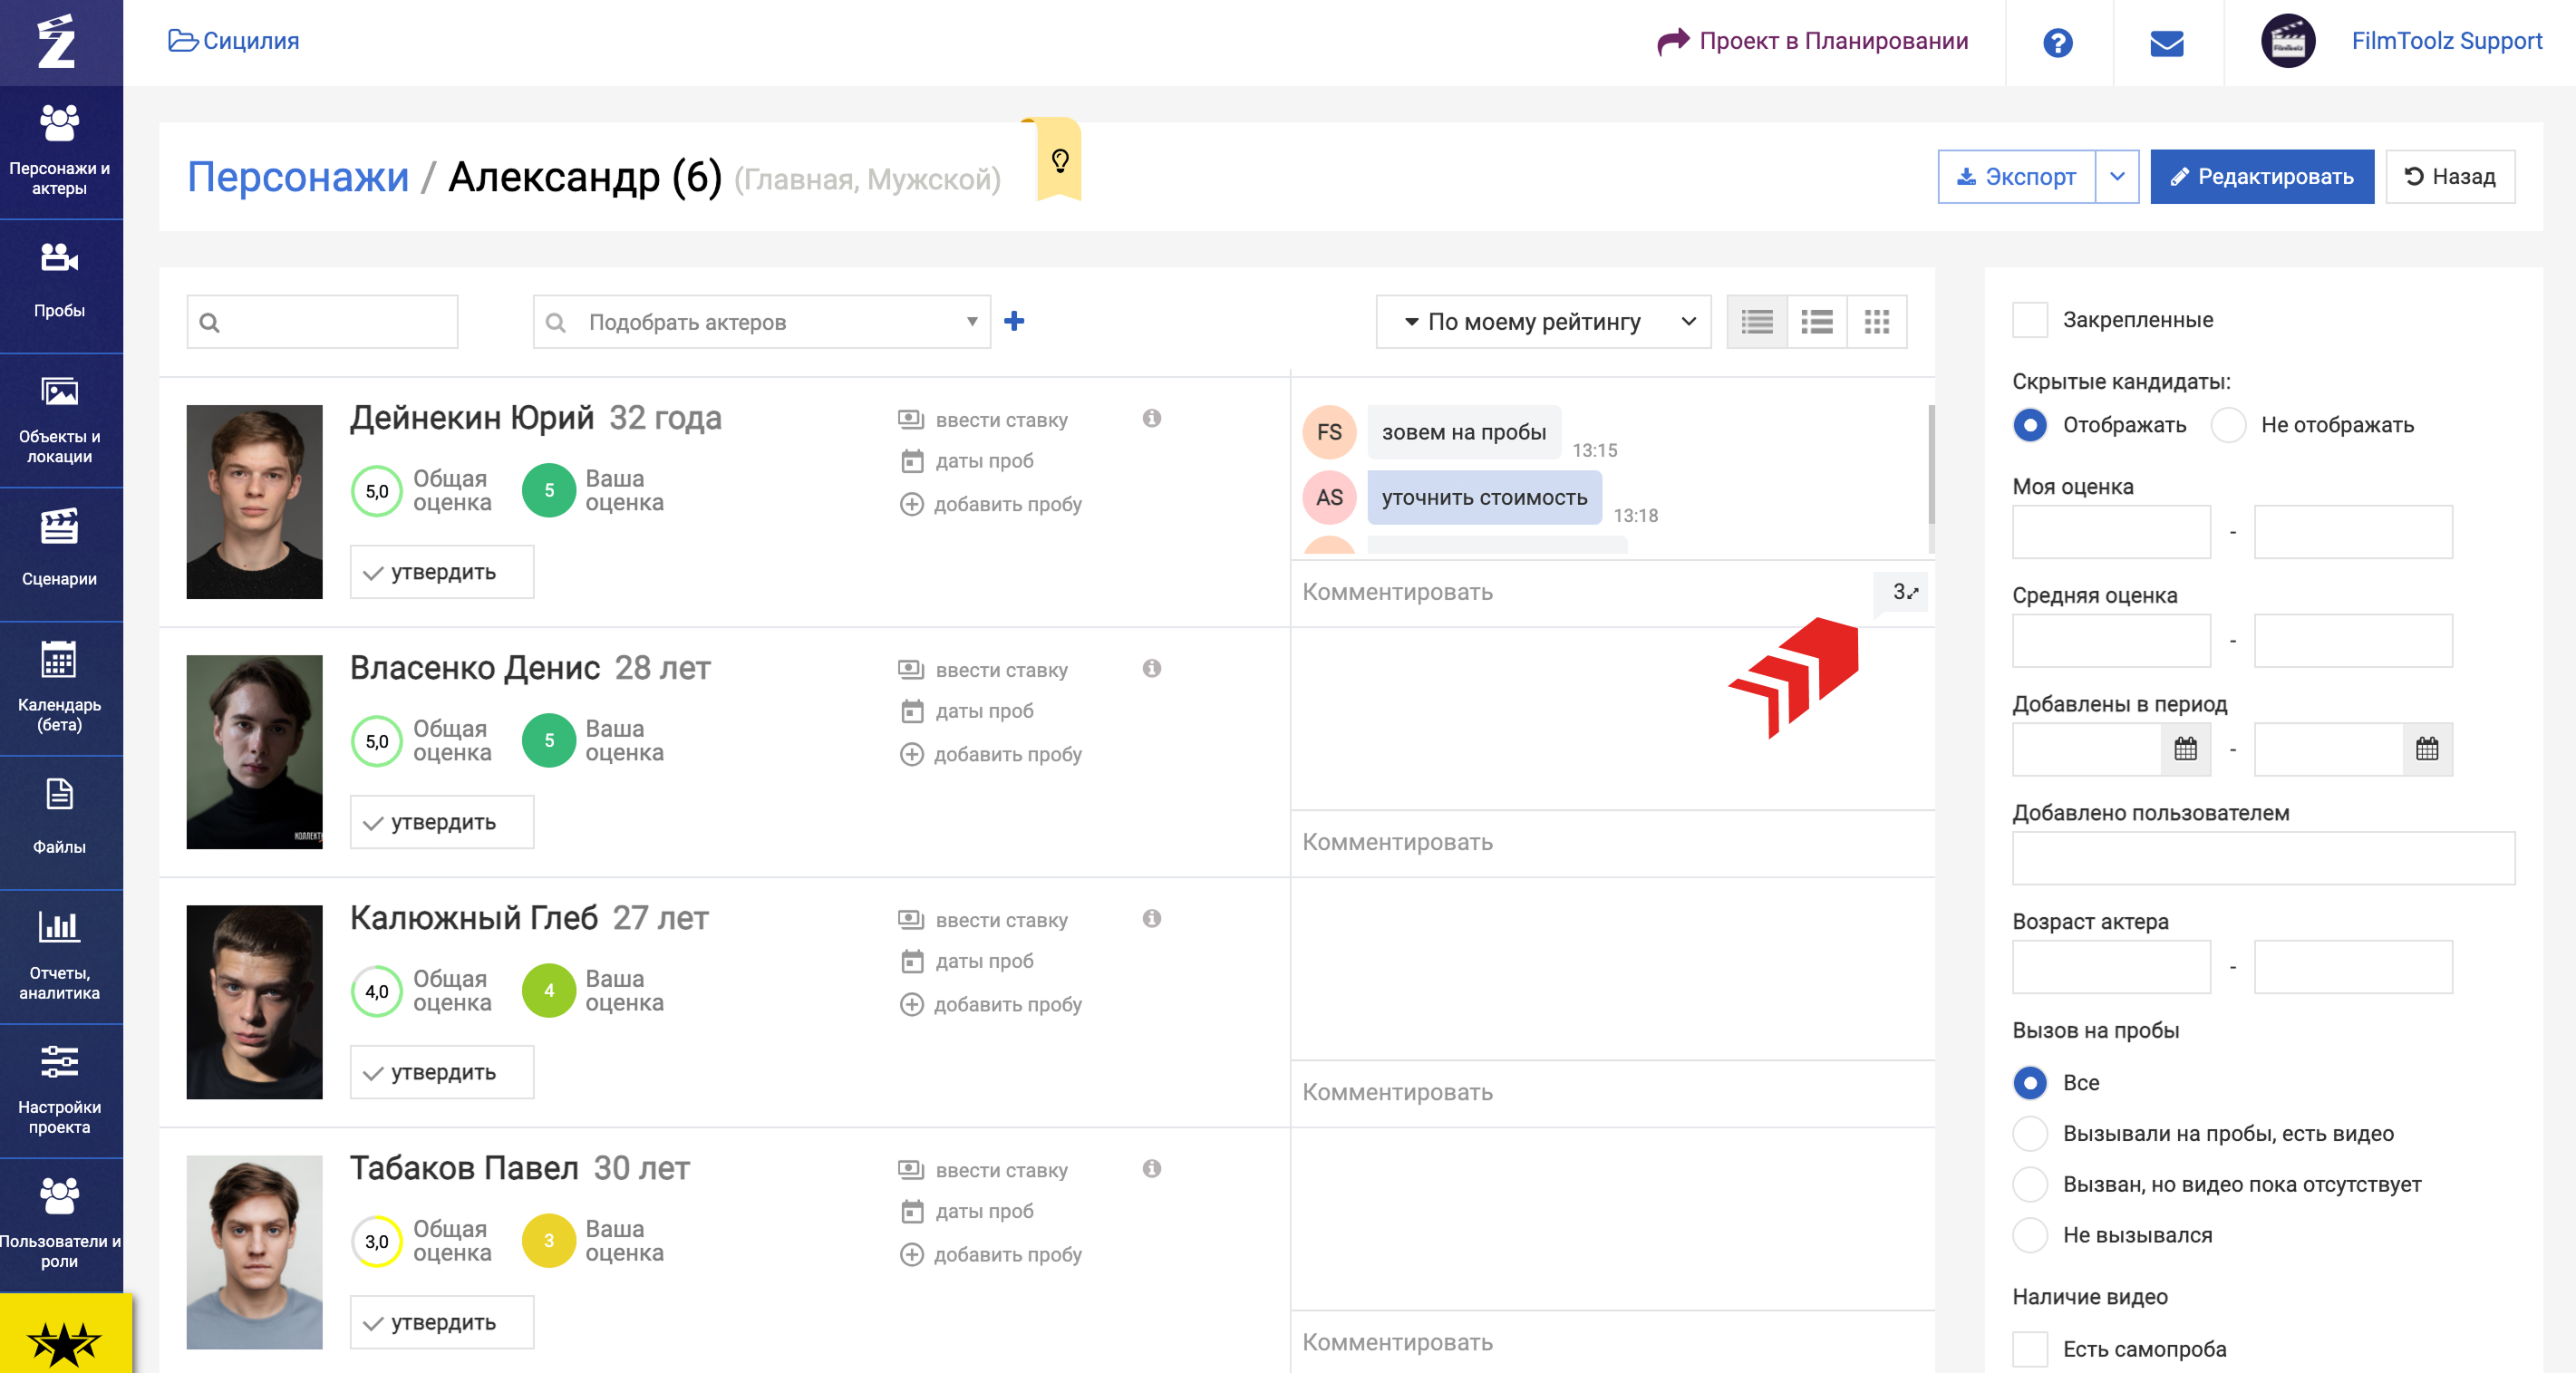Click the Табаков Павел photo thumbnail

pos(254,1252)
